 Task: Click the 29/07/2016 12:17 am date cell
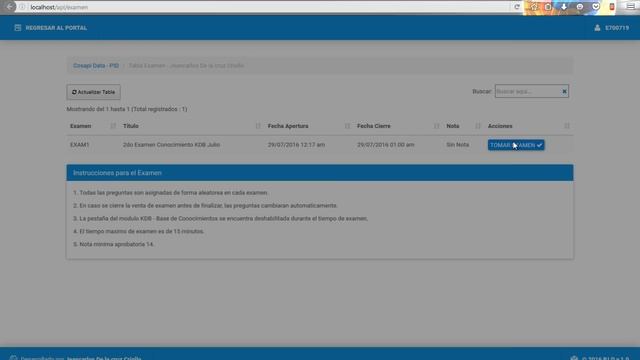296,144
